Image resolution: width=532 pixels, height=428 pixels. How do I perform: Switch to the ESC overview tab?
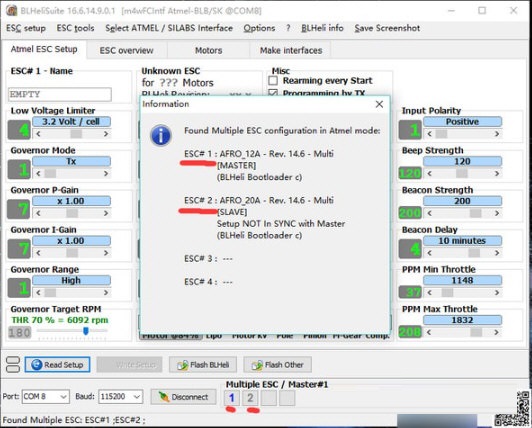(x=127, y=51)
